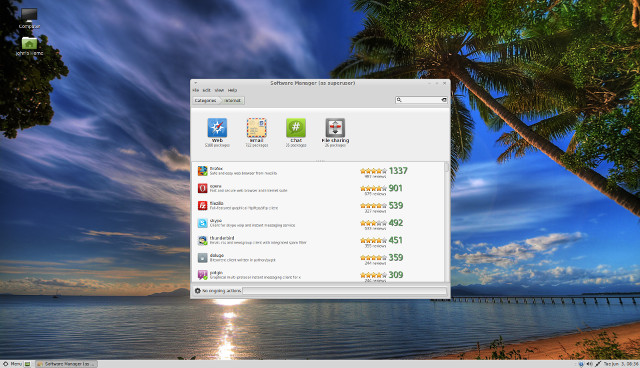
Task: Open the Web category icon
Action: point(217,128)
